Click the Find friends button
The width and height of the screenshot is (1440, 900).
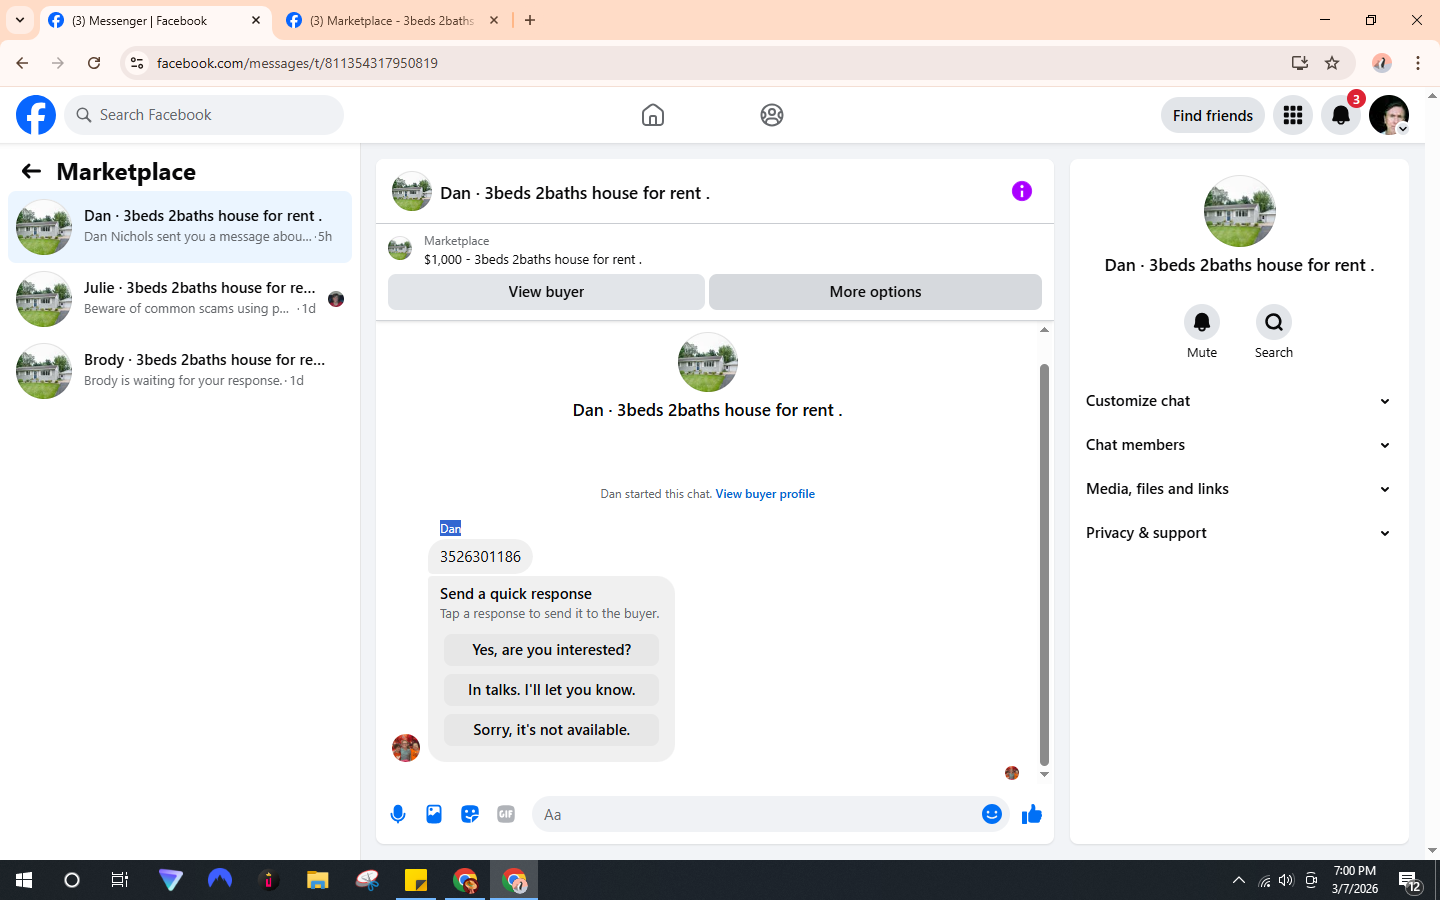coord(1213,115)
